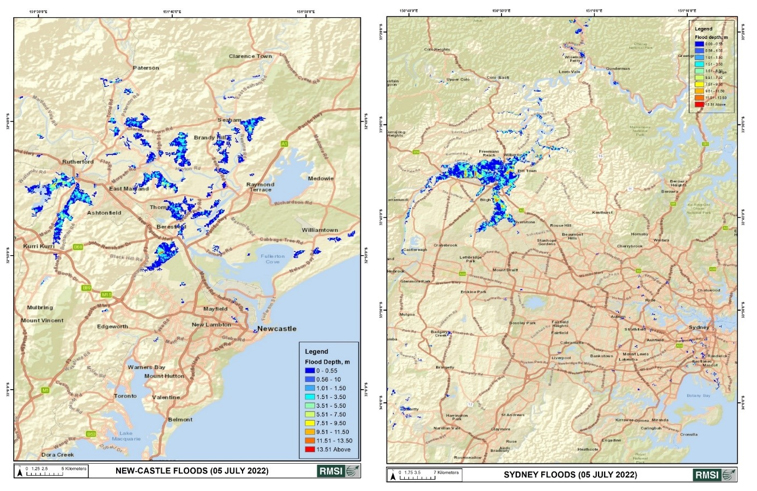The width and height of the screenshot is (757, 491).
Task: Select the Newcastle city label
Action: coord(271,329)
